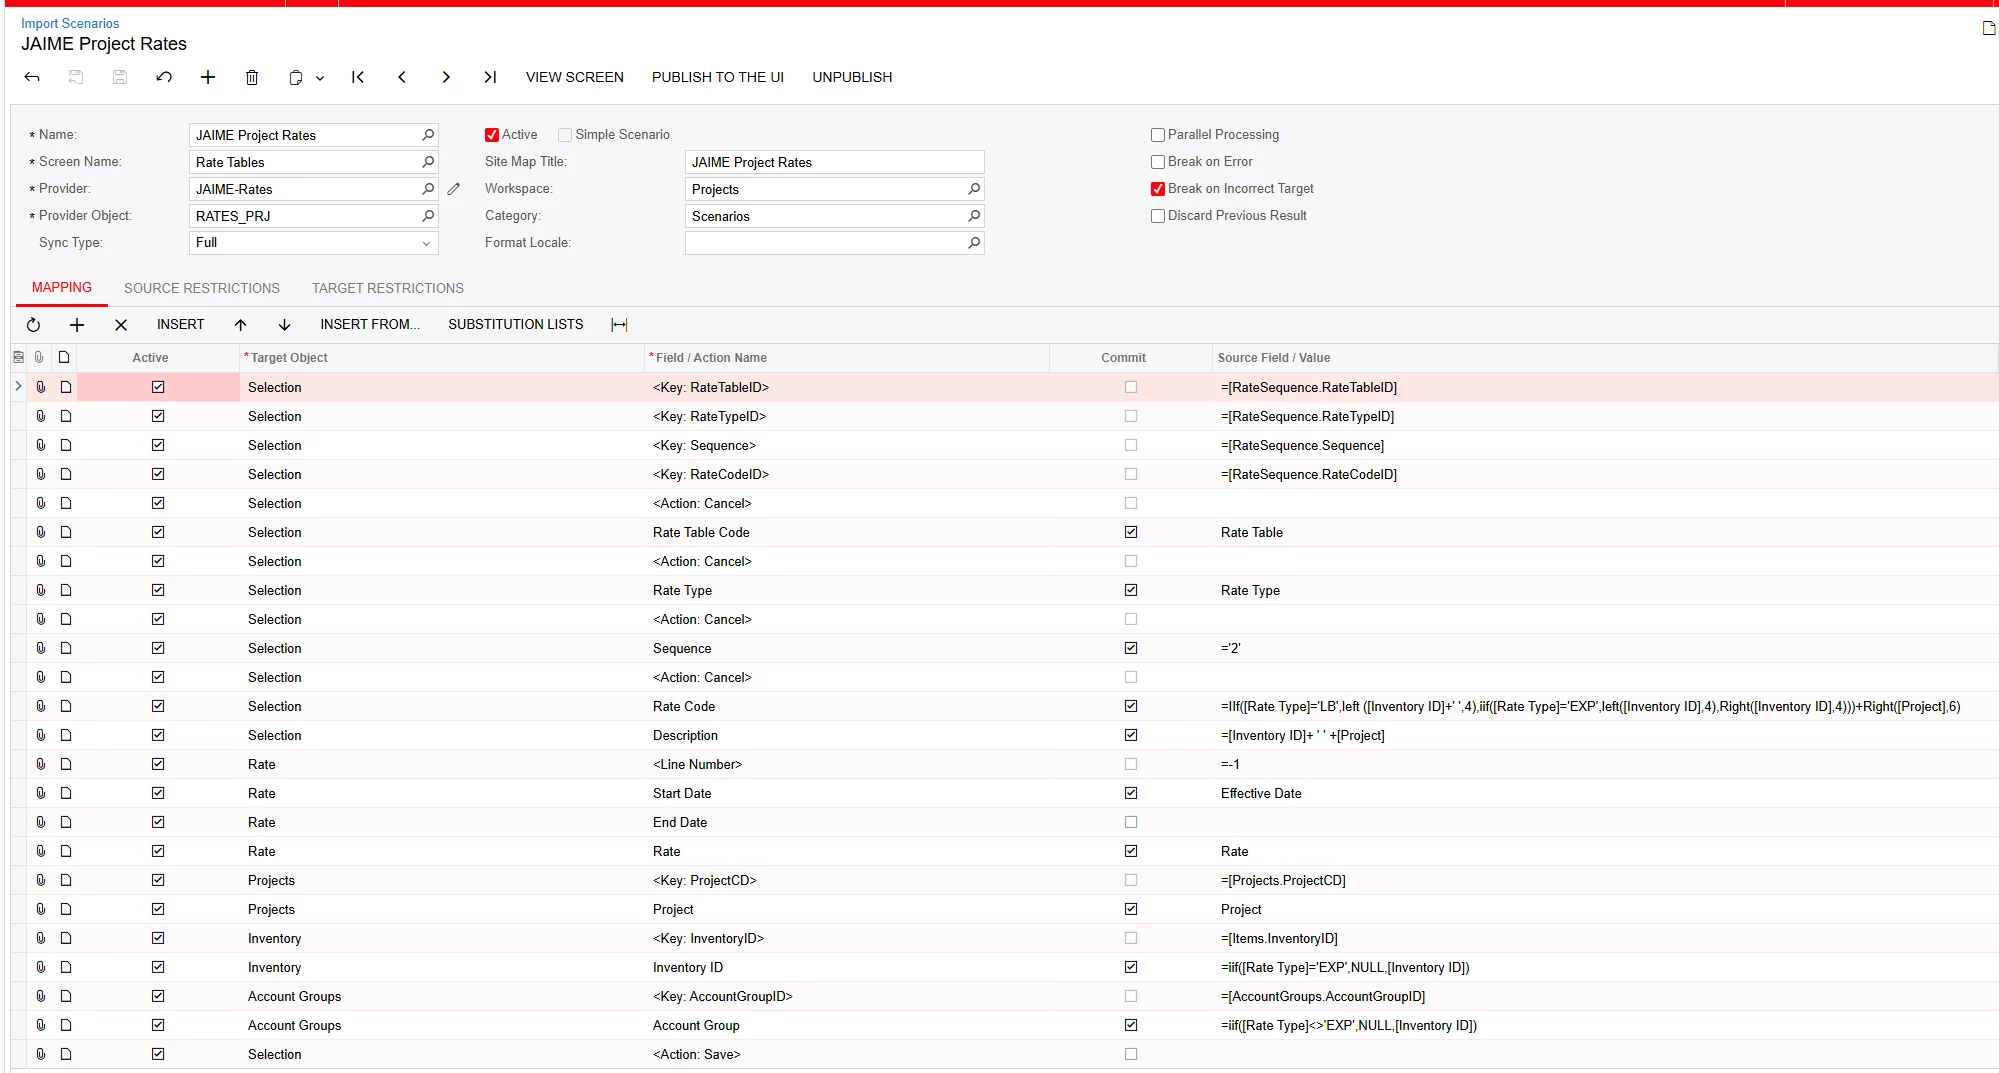Sort by the Field / Action Name column header
This screenshot has height=1073, width=1999.
pyautogui.click(x=847, y=358)
